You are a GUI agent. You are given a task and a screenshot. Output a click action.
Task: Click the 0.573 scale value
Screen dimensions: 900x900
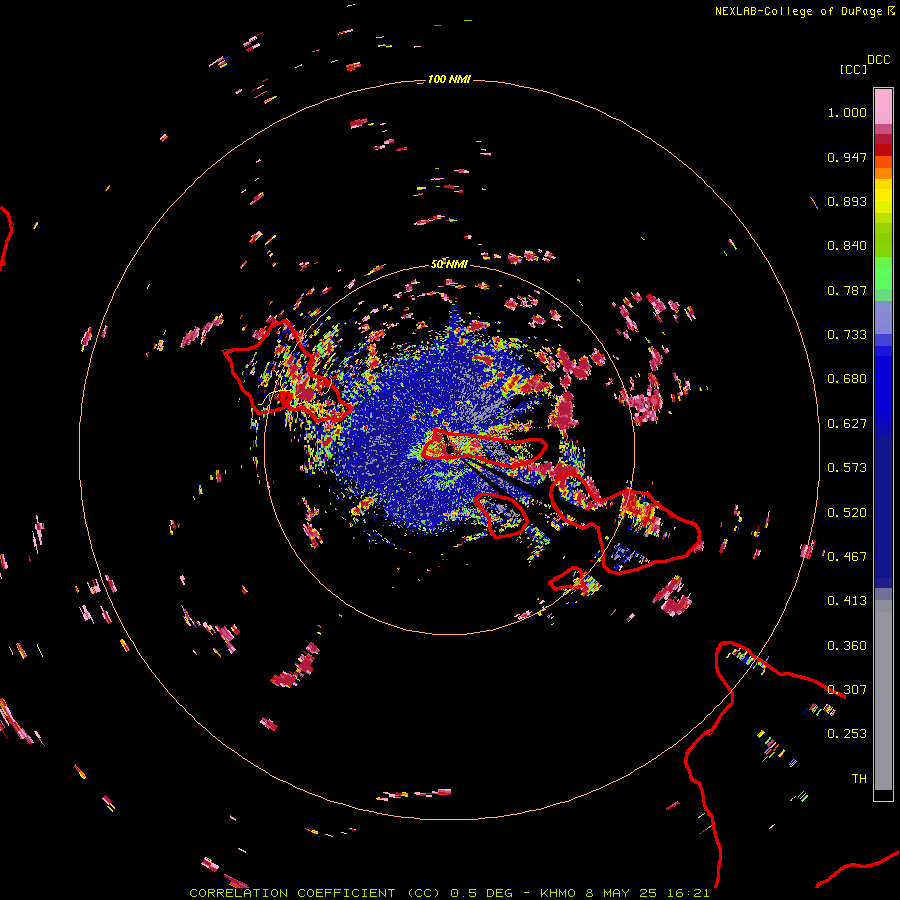[x=847, y=468]
